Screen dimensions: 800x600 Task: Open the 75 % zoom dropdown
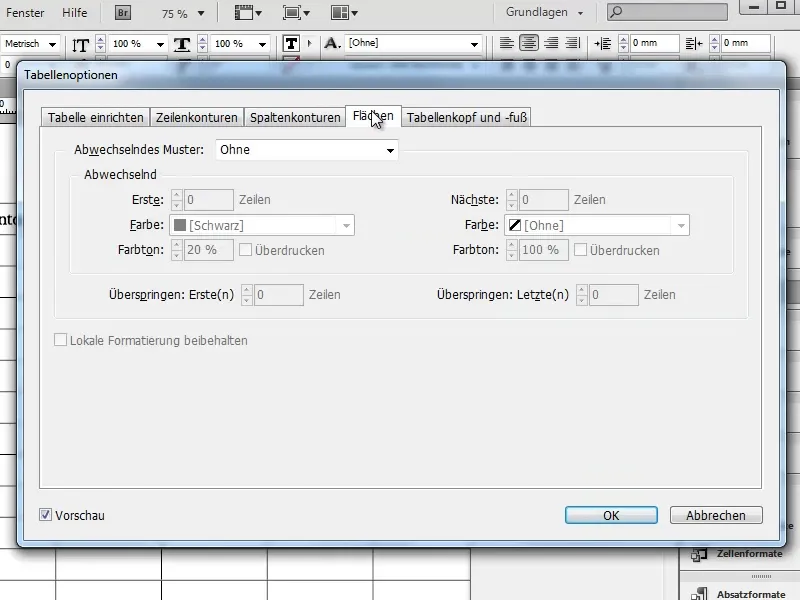(201, 14)
